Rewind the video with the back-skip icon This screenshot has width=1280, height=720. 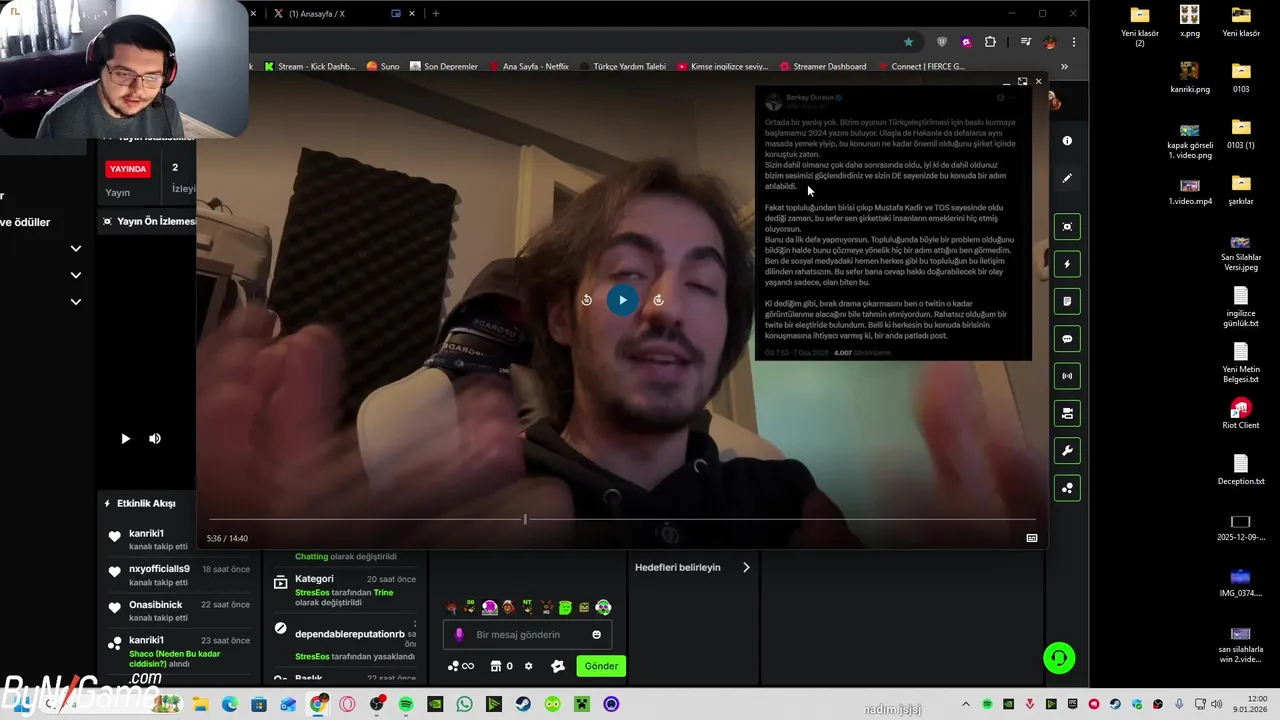(x=587, y=300)
